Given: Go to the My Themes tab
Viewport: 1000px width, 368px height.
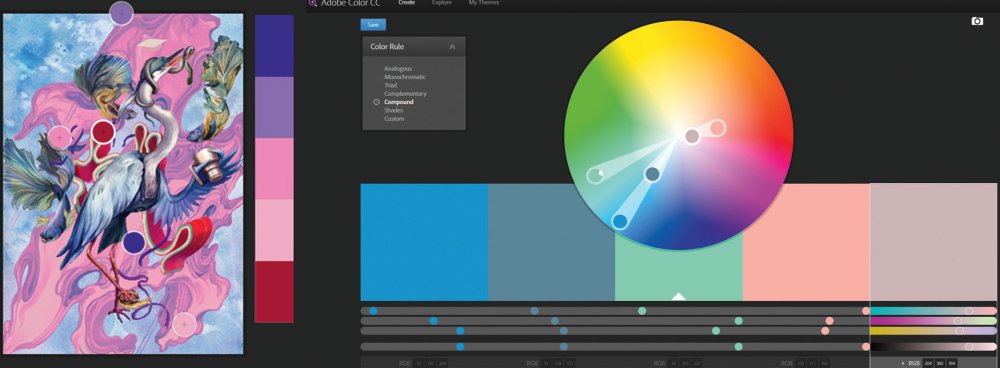Looking at the screenshot, I should [x=483, y=3].
